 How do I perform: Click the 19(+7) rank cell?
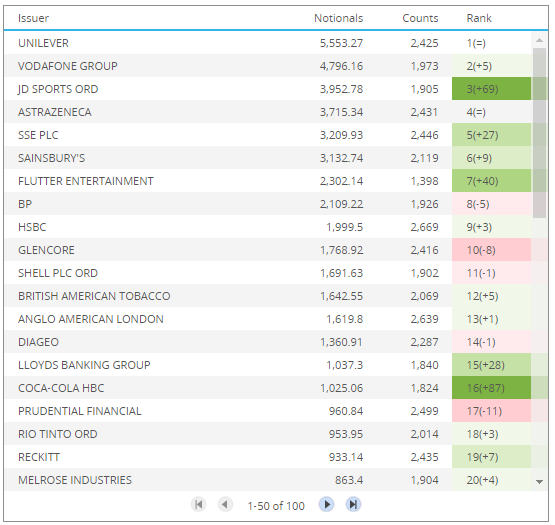[x=491, y=457]
